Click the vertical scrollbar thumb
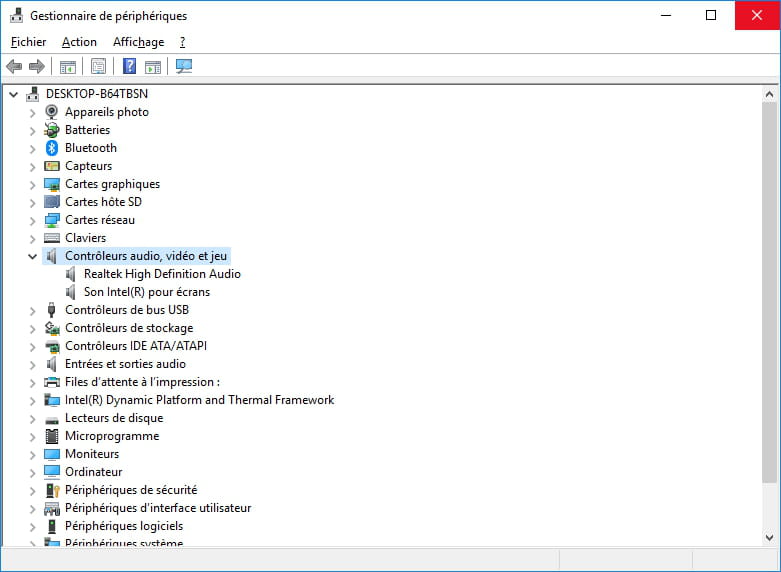 click(769, 292)
